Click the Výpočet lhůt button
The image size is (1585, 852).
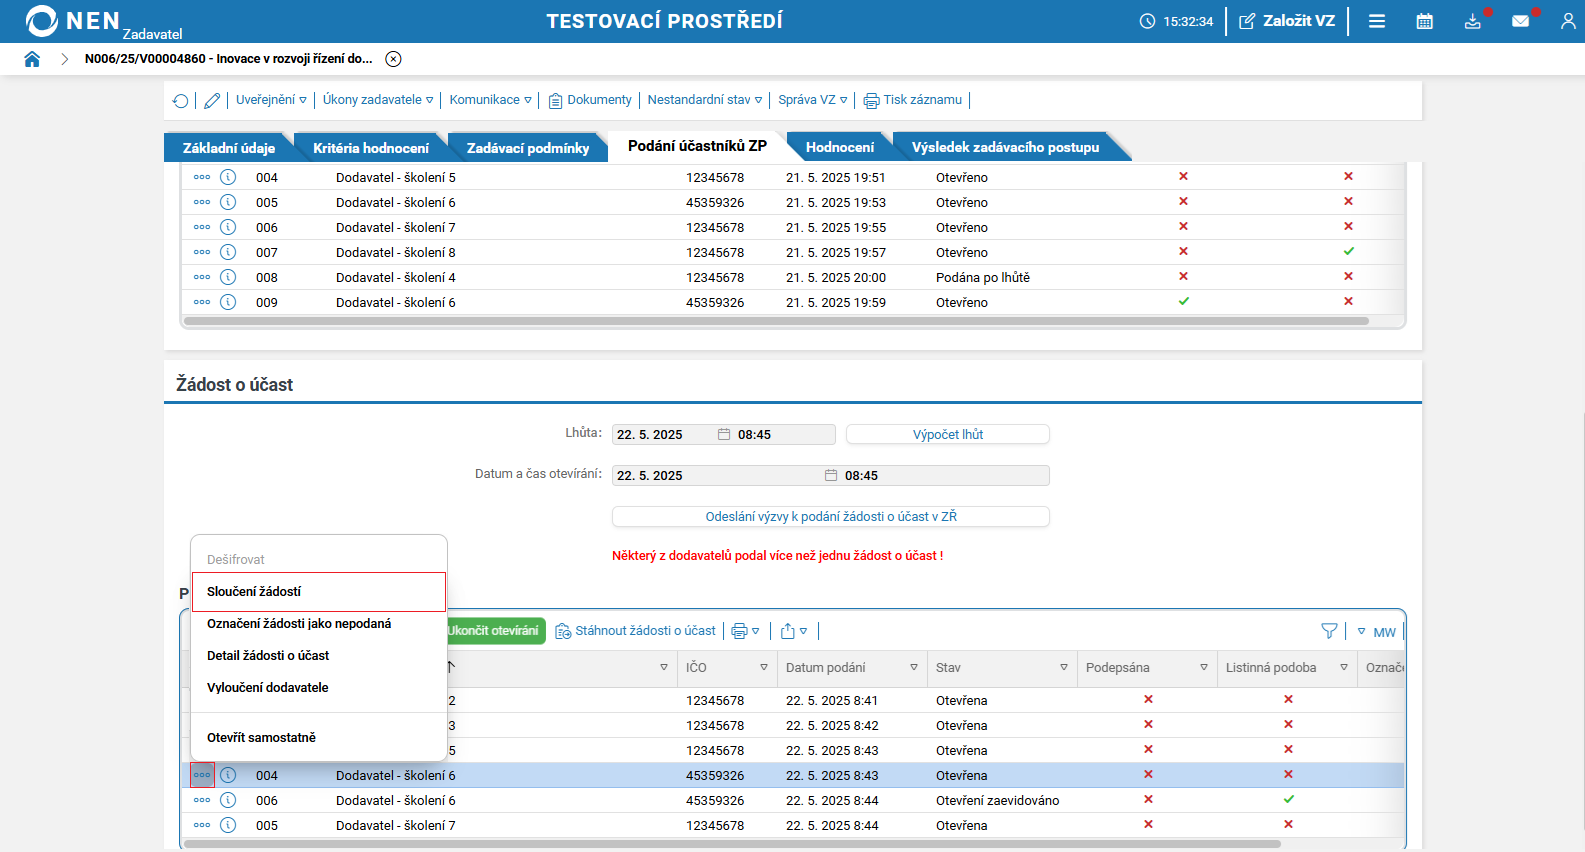pyautogui.click(x=947, y=434)
